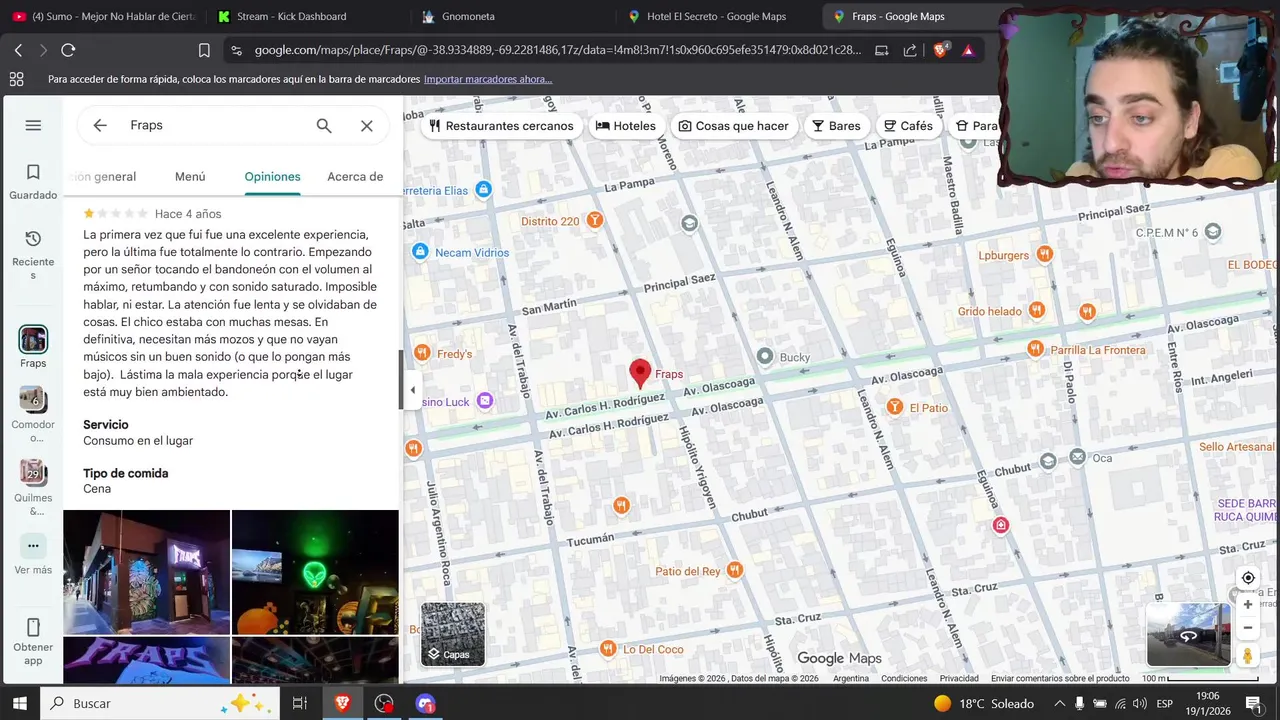Screen dimensions: 1280x720
Task: Filter by Restaurantes cercanos chip
Action: pyautogui.click(x=501, y=126)
